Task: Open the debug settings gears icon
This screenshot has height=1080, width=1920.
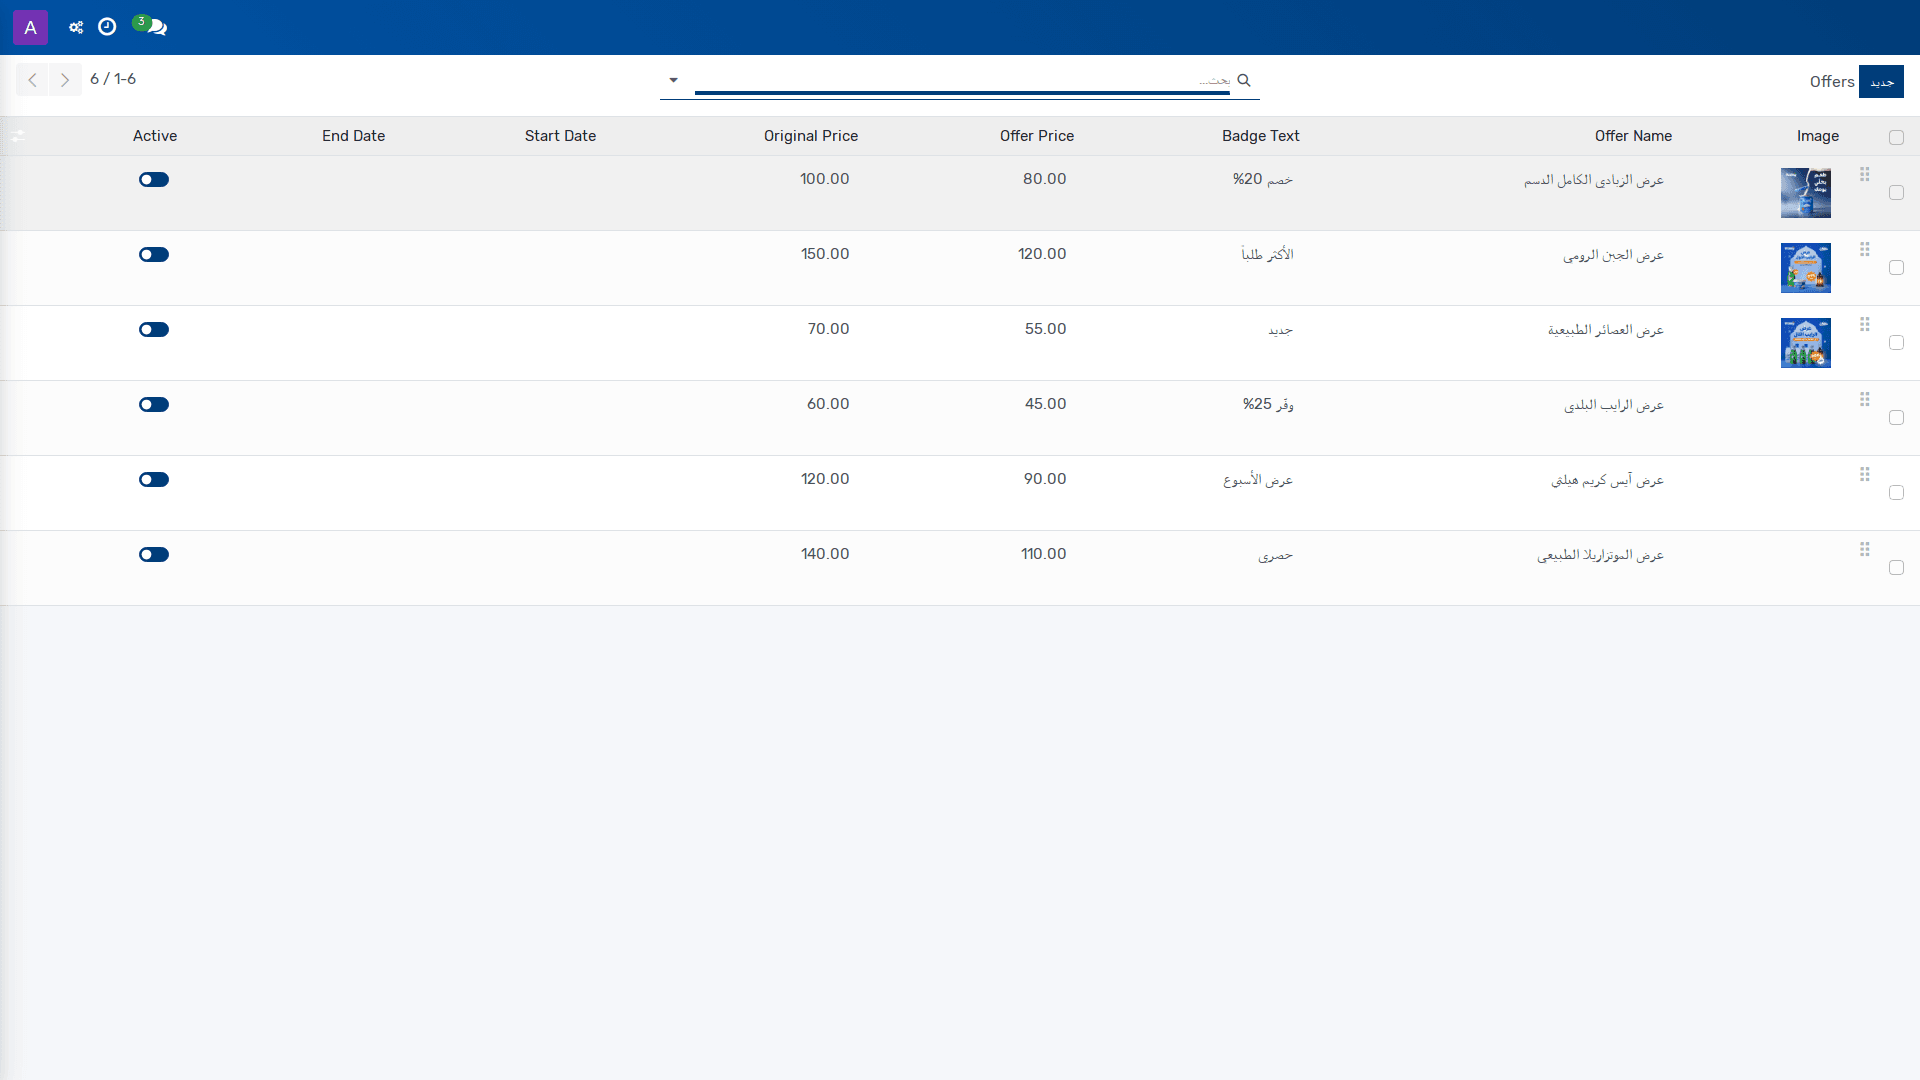Action: (76, 27)
